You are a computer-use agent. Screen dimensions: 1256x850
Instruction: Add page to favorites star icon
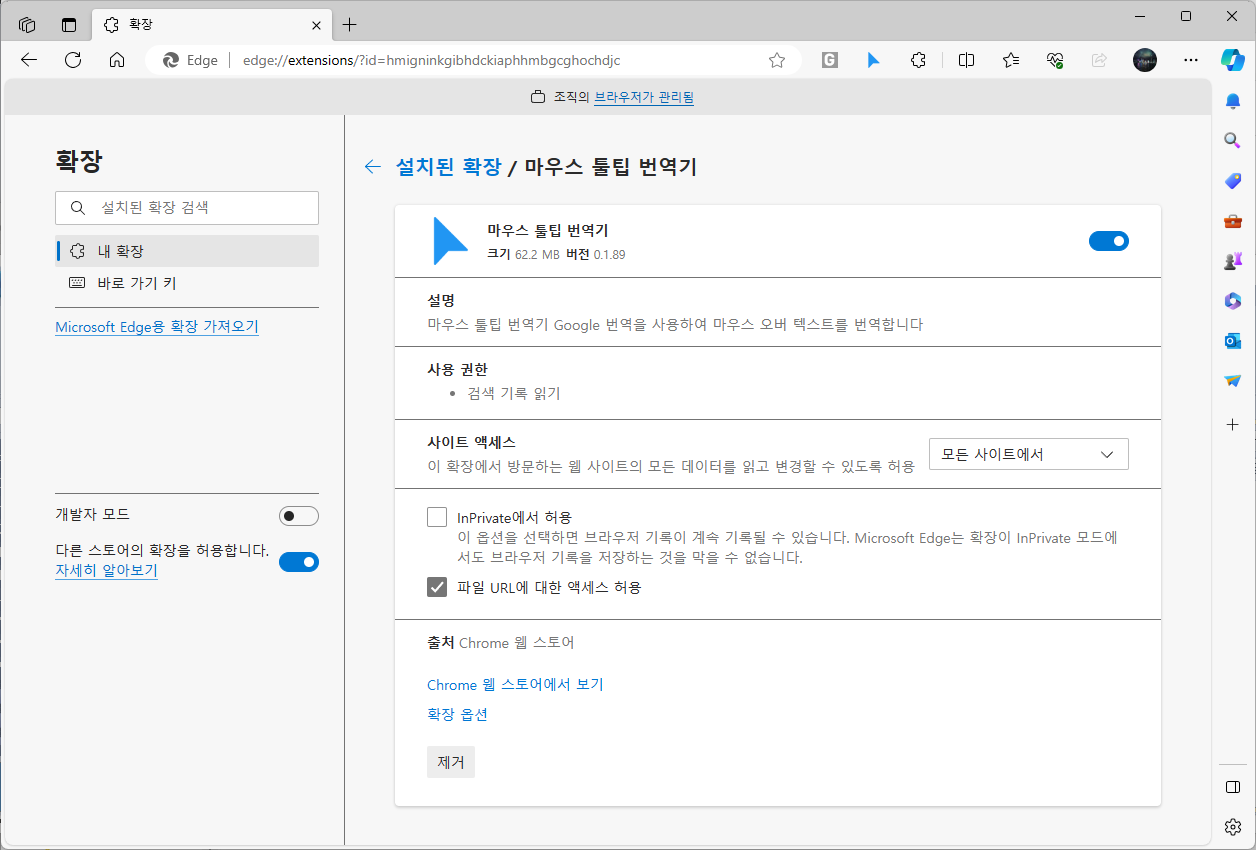(x=777, y=60)
